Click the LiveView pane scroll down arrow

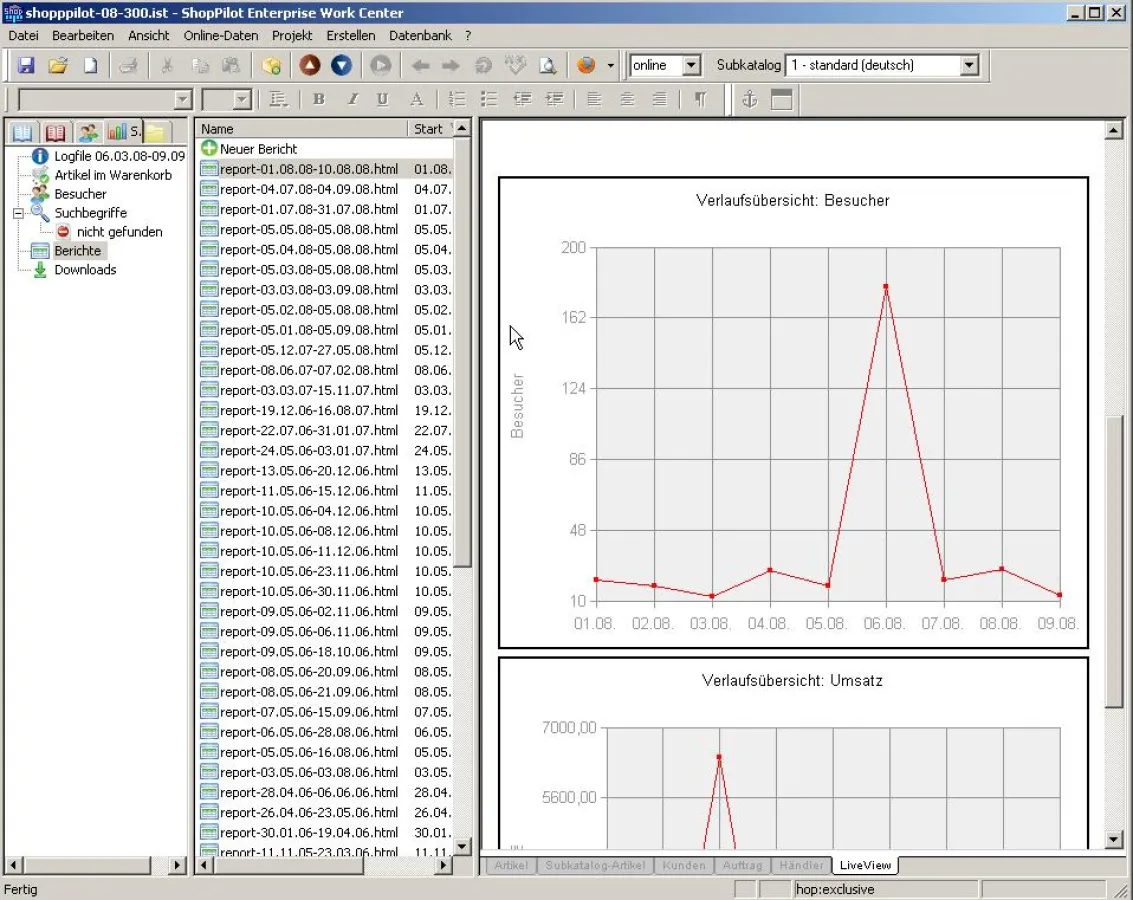click(x=1114, y=839)
